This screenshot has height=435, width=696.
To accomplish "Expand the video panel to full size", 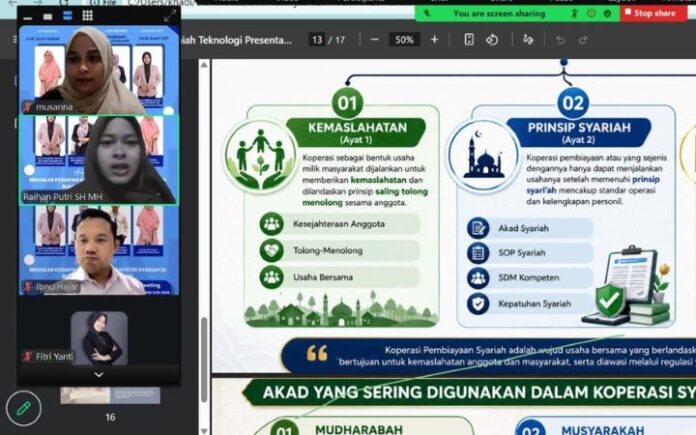I will point(170,17).
